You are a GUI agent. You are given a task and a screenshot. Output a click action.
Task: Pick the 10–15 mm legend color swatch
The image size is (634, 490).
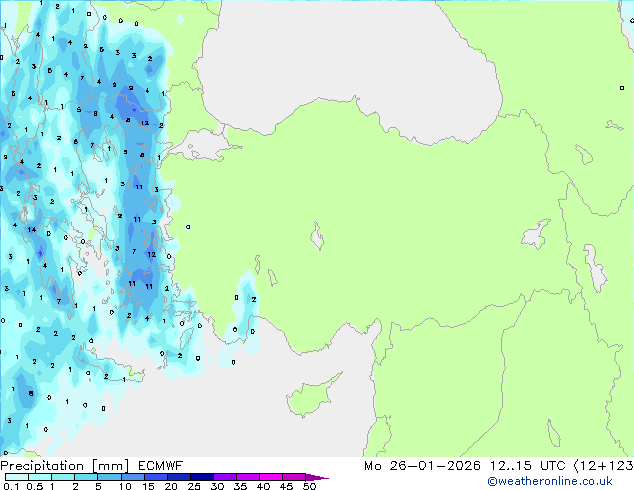pos(133,477)
